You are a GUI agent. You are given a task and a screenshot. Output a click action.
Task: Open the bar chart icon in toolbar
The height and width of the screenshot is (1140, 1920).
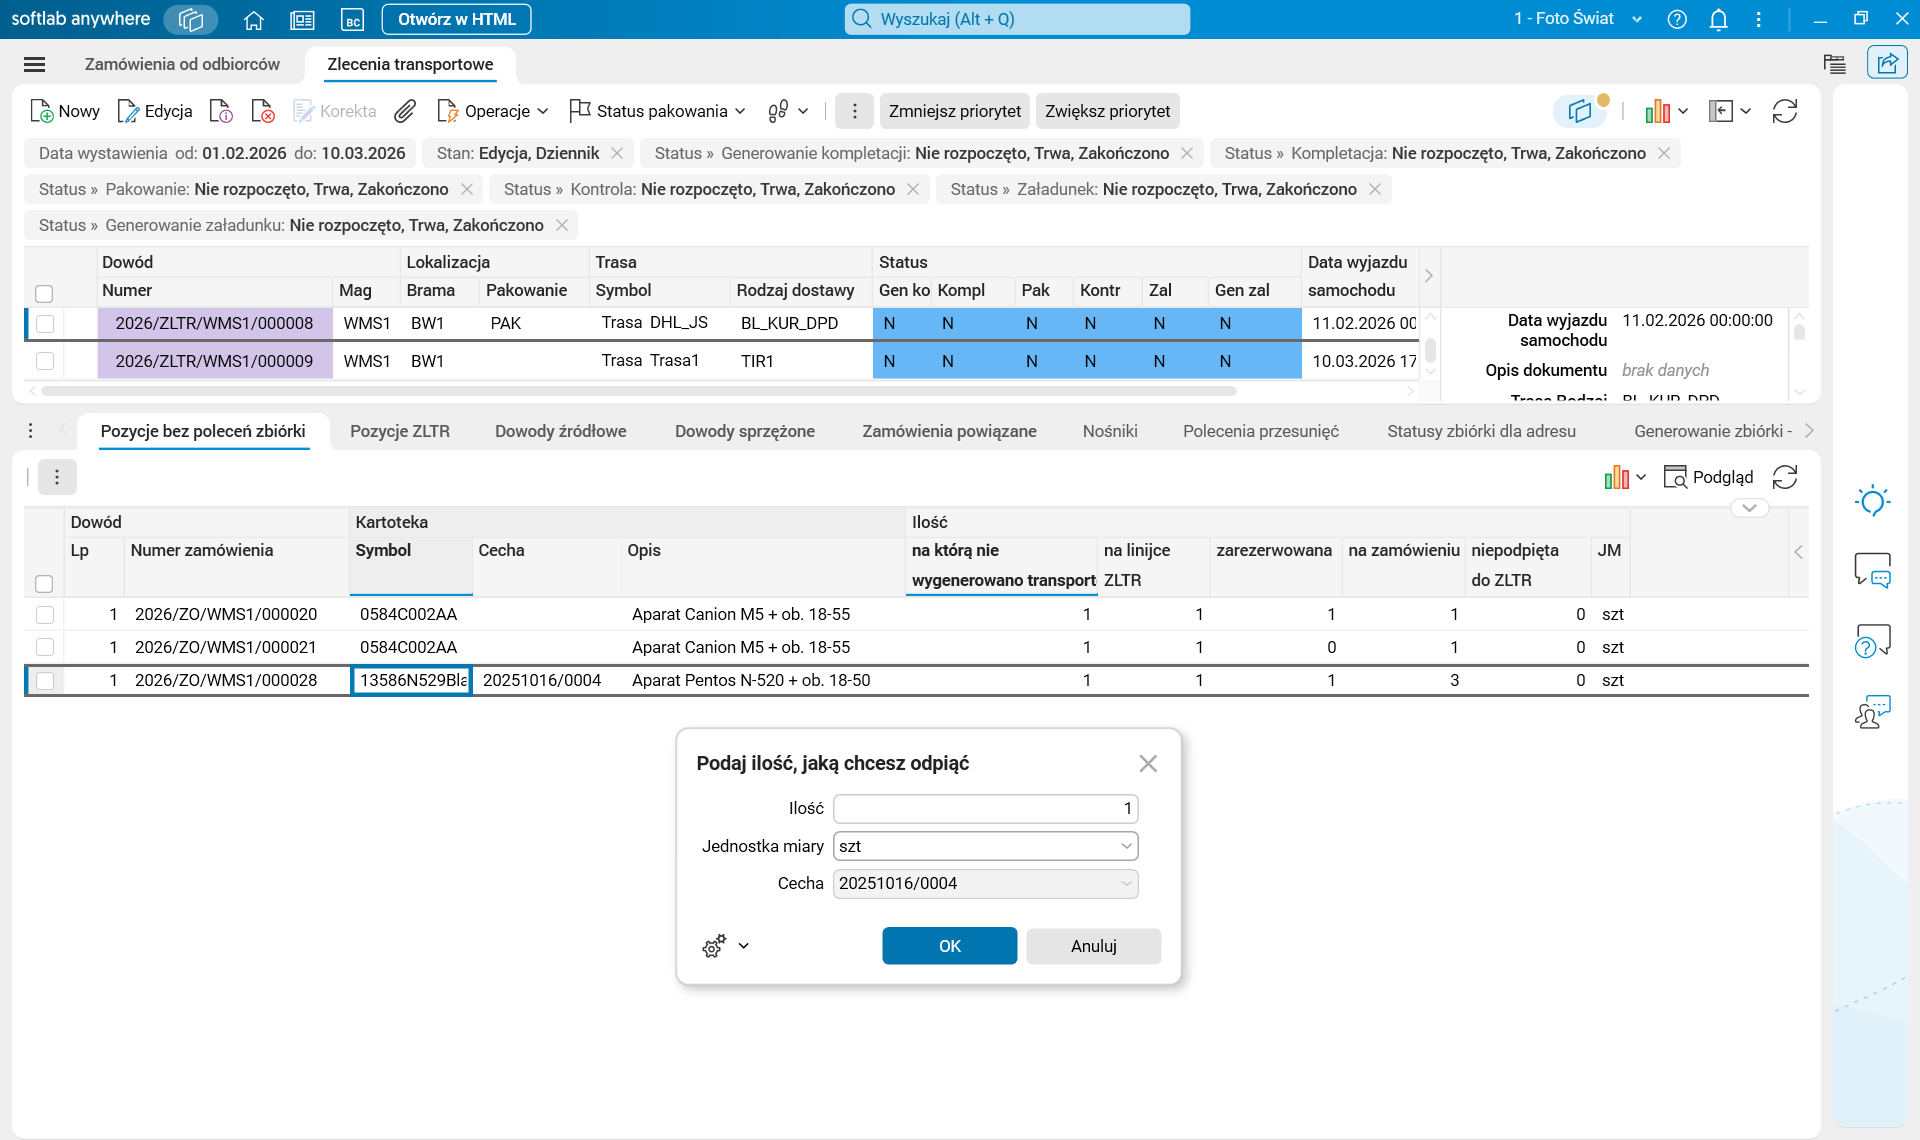[1658, 111]
